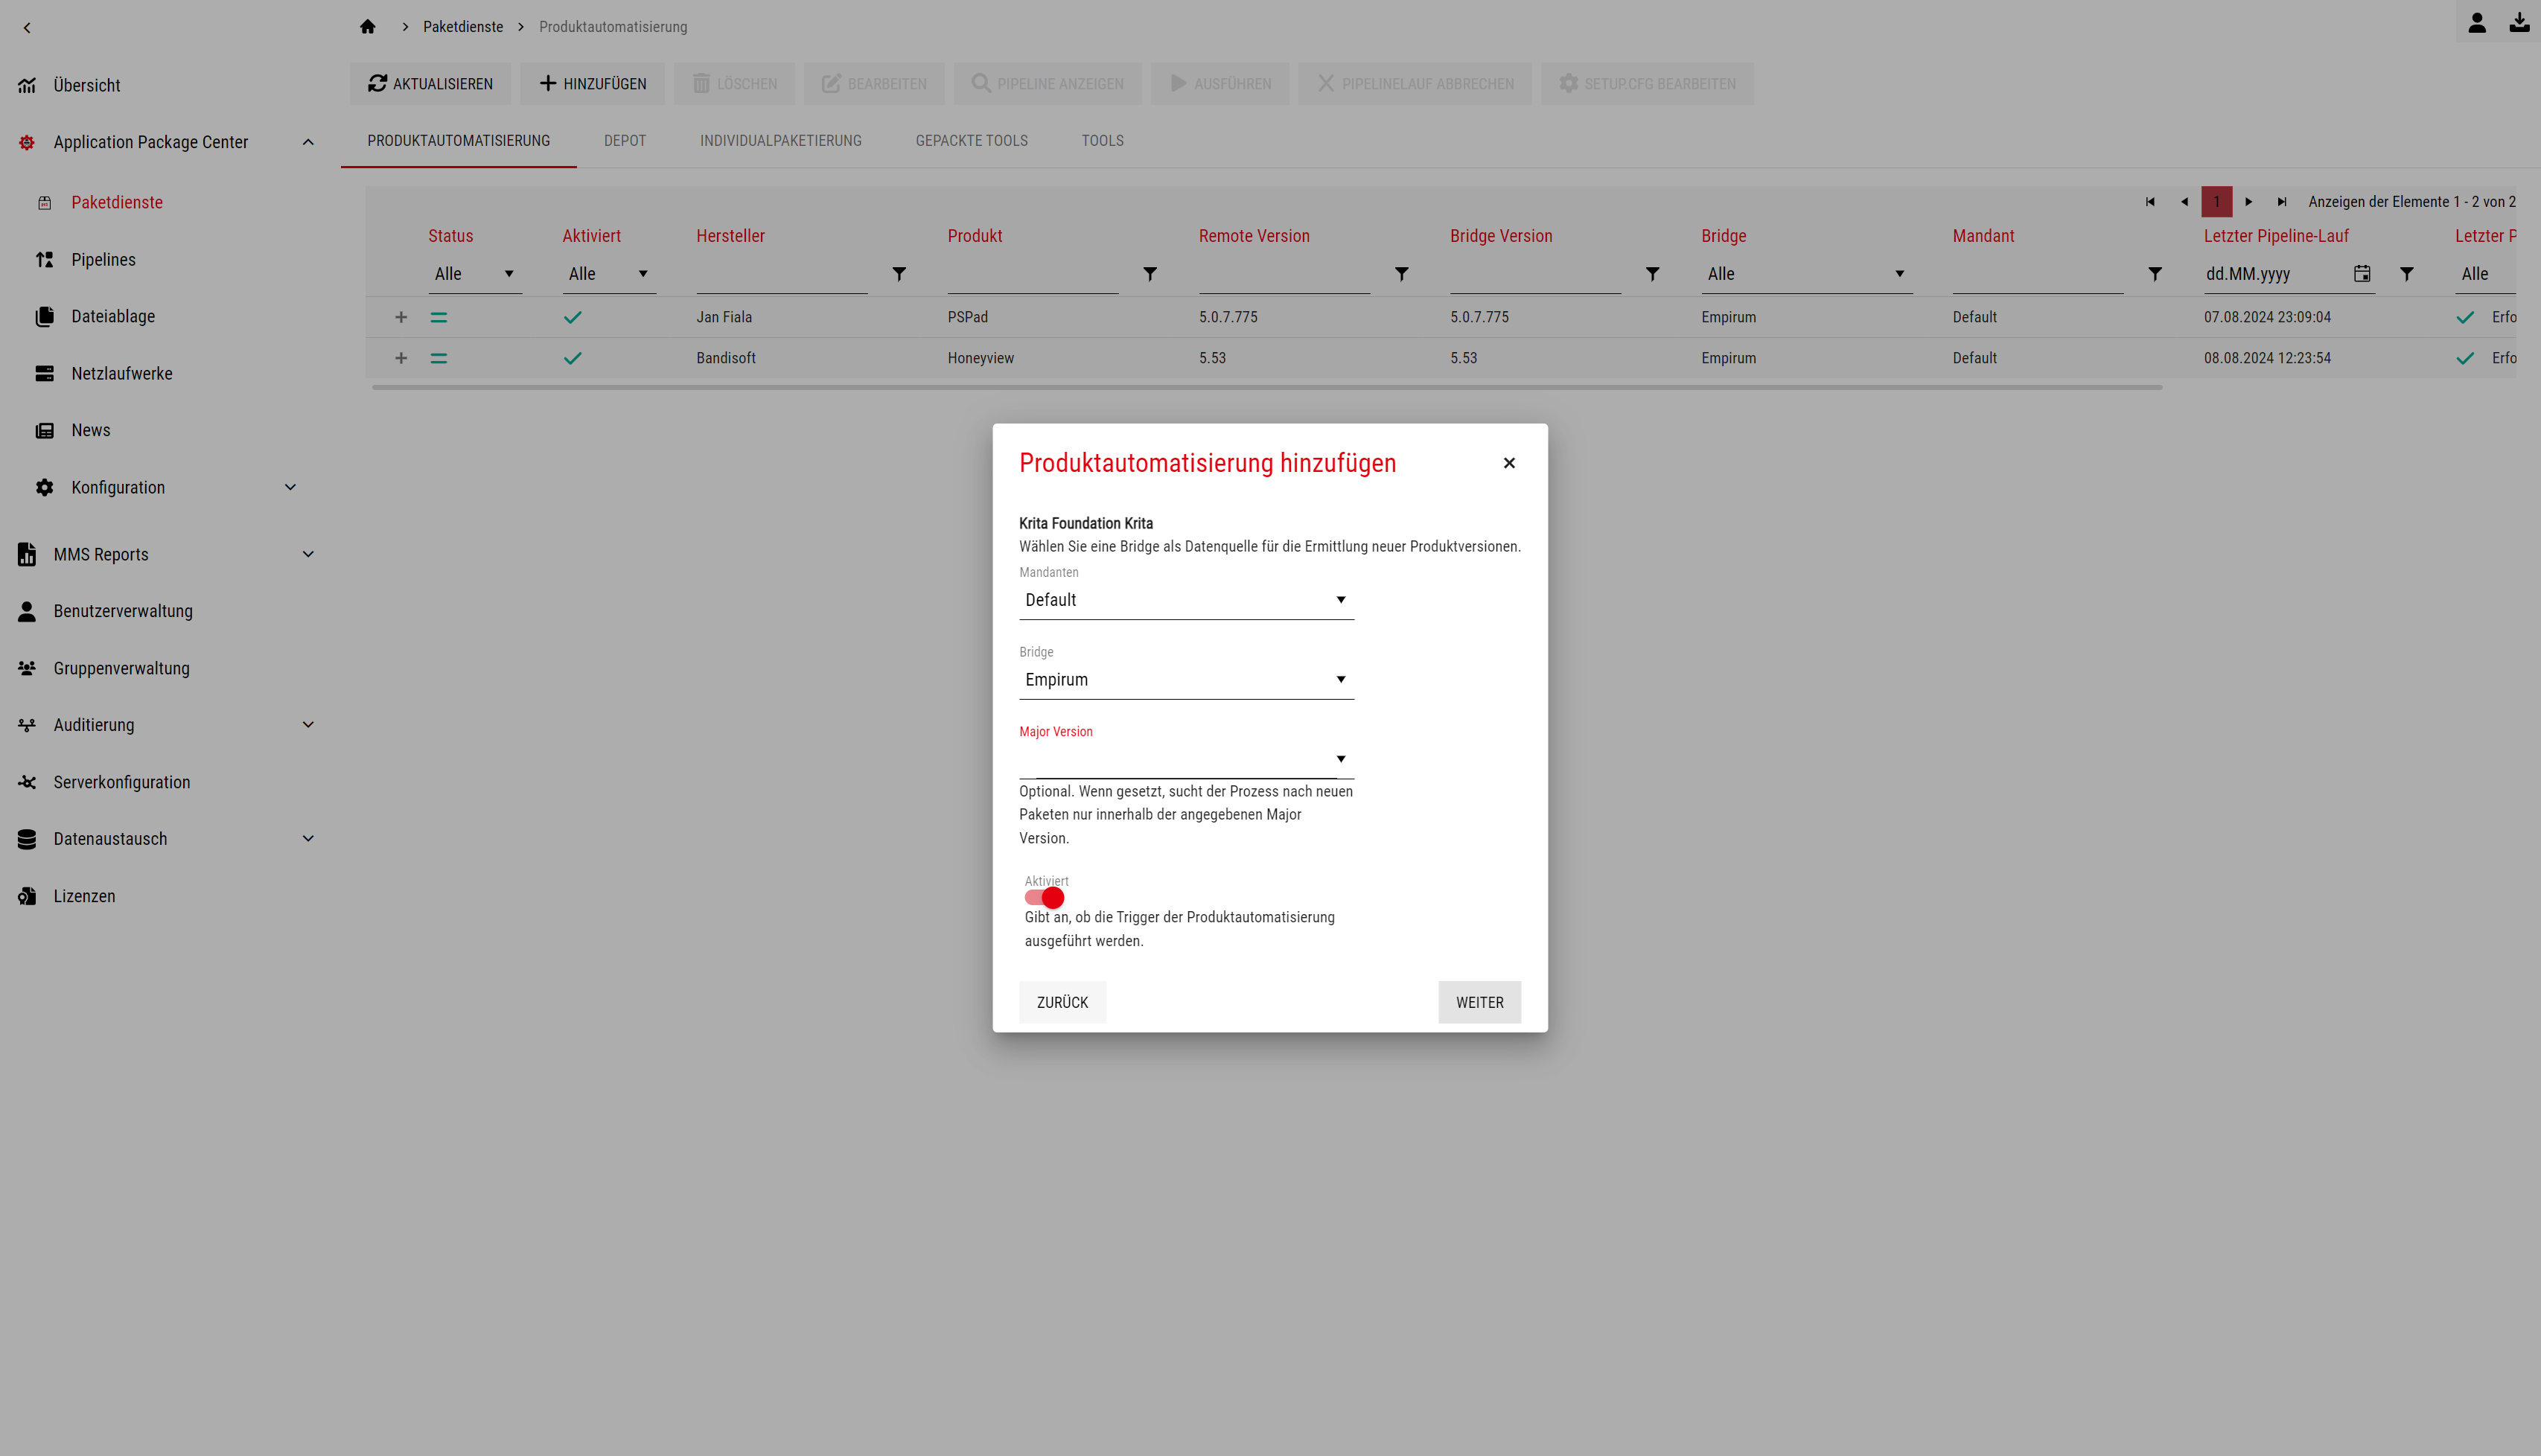Open the calendar date picker icon

click(x=2362, y=273)
